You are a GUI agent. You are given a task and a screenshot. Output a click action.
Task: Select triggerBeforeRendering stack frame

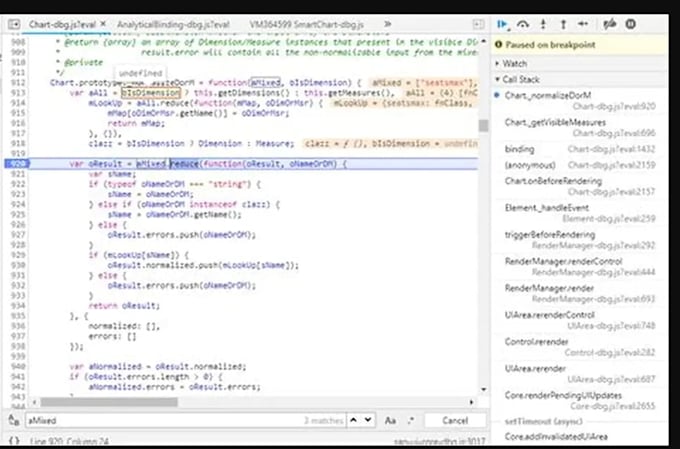pyautogui.click(x=580, y=240)
